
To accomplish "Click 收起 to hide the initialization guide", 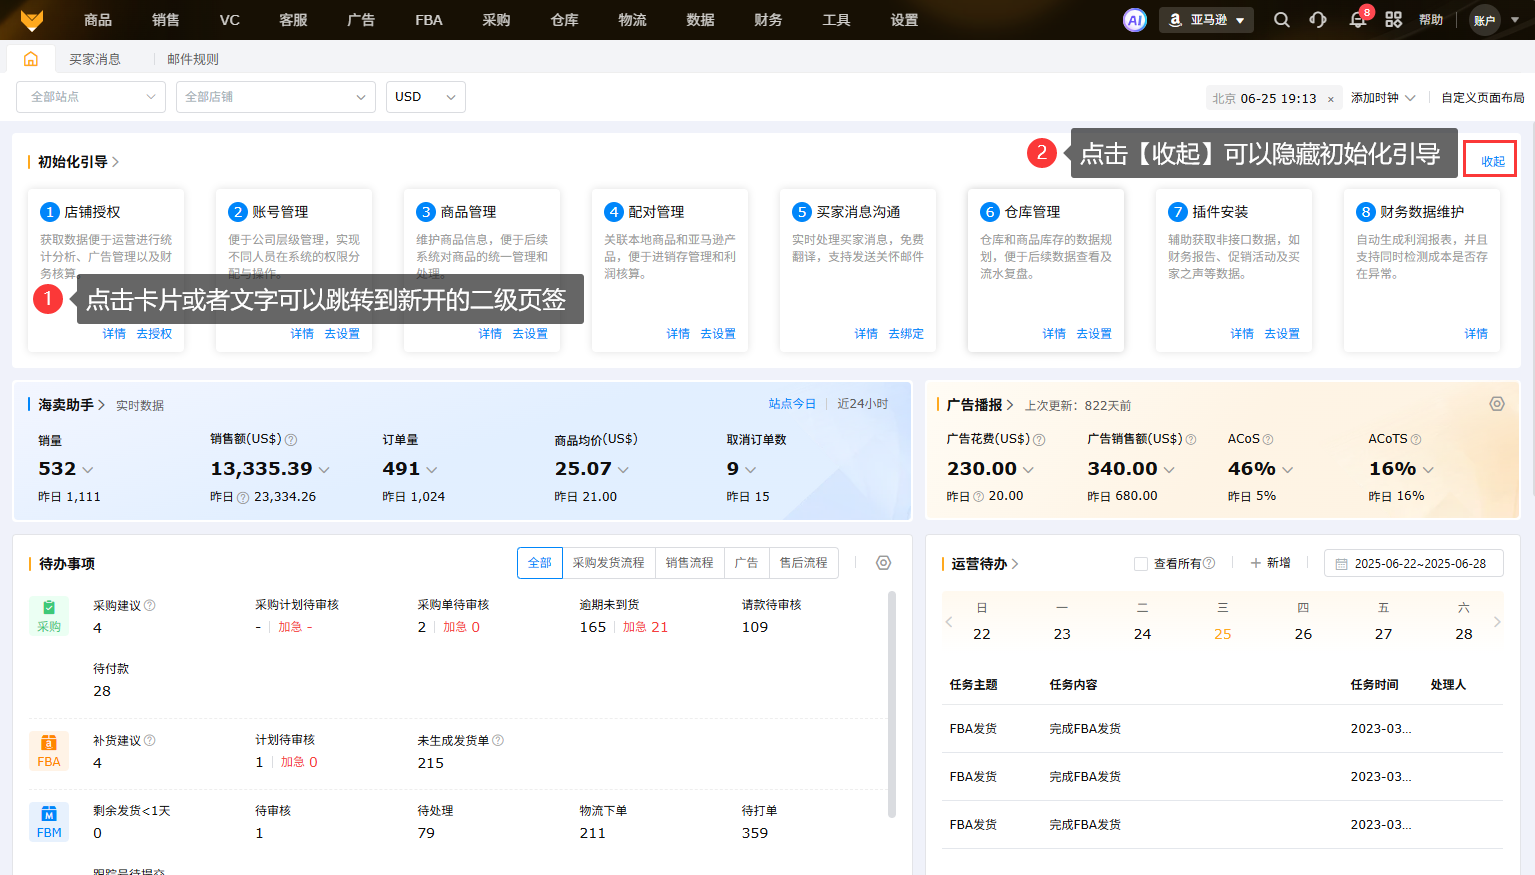I will [x=1492, y=161].
